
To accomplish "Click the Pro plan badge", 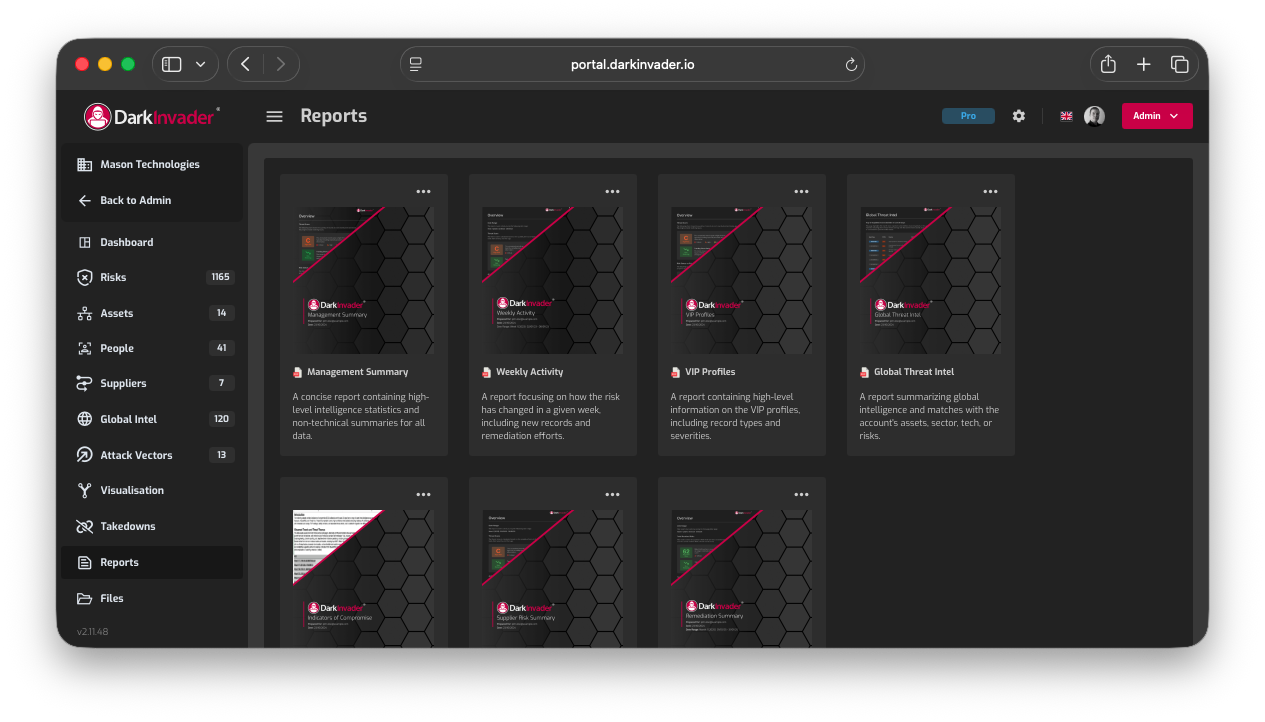I will [968, 116].
